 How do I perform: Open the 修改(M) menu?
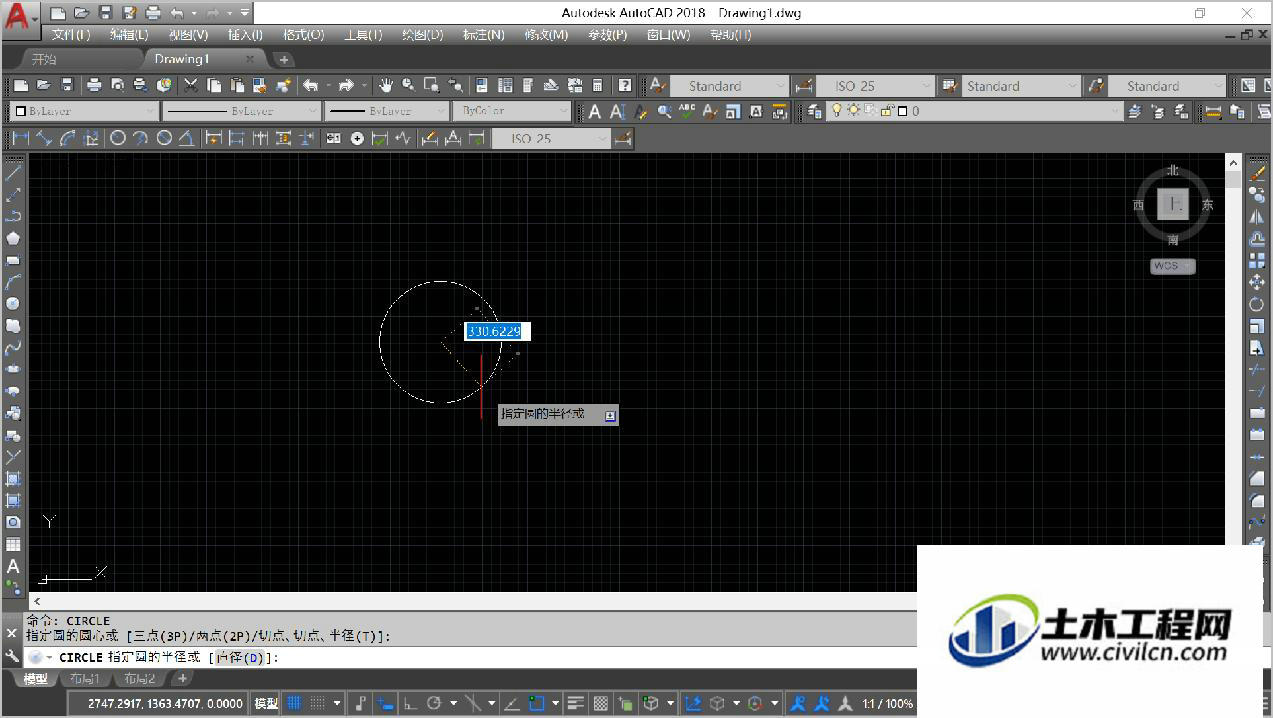(x=547, y=34)
